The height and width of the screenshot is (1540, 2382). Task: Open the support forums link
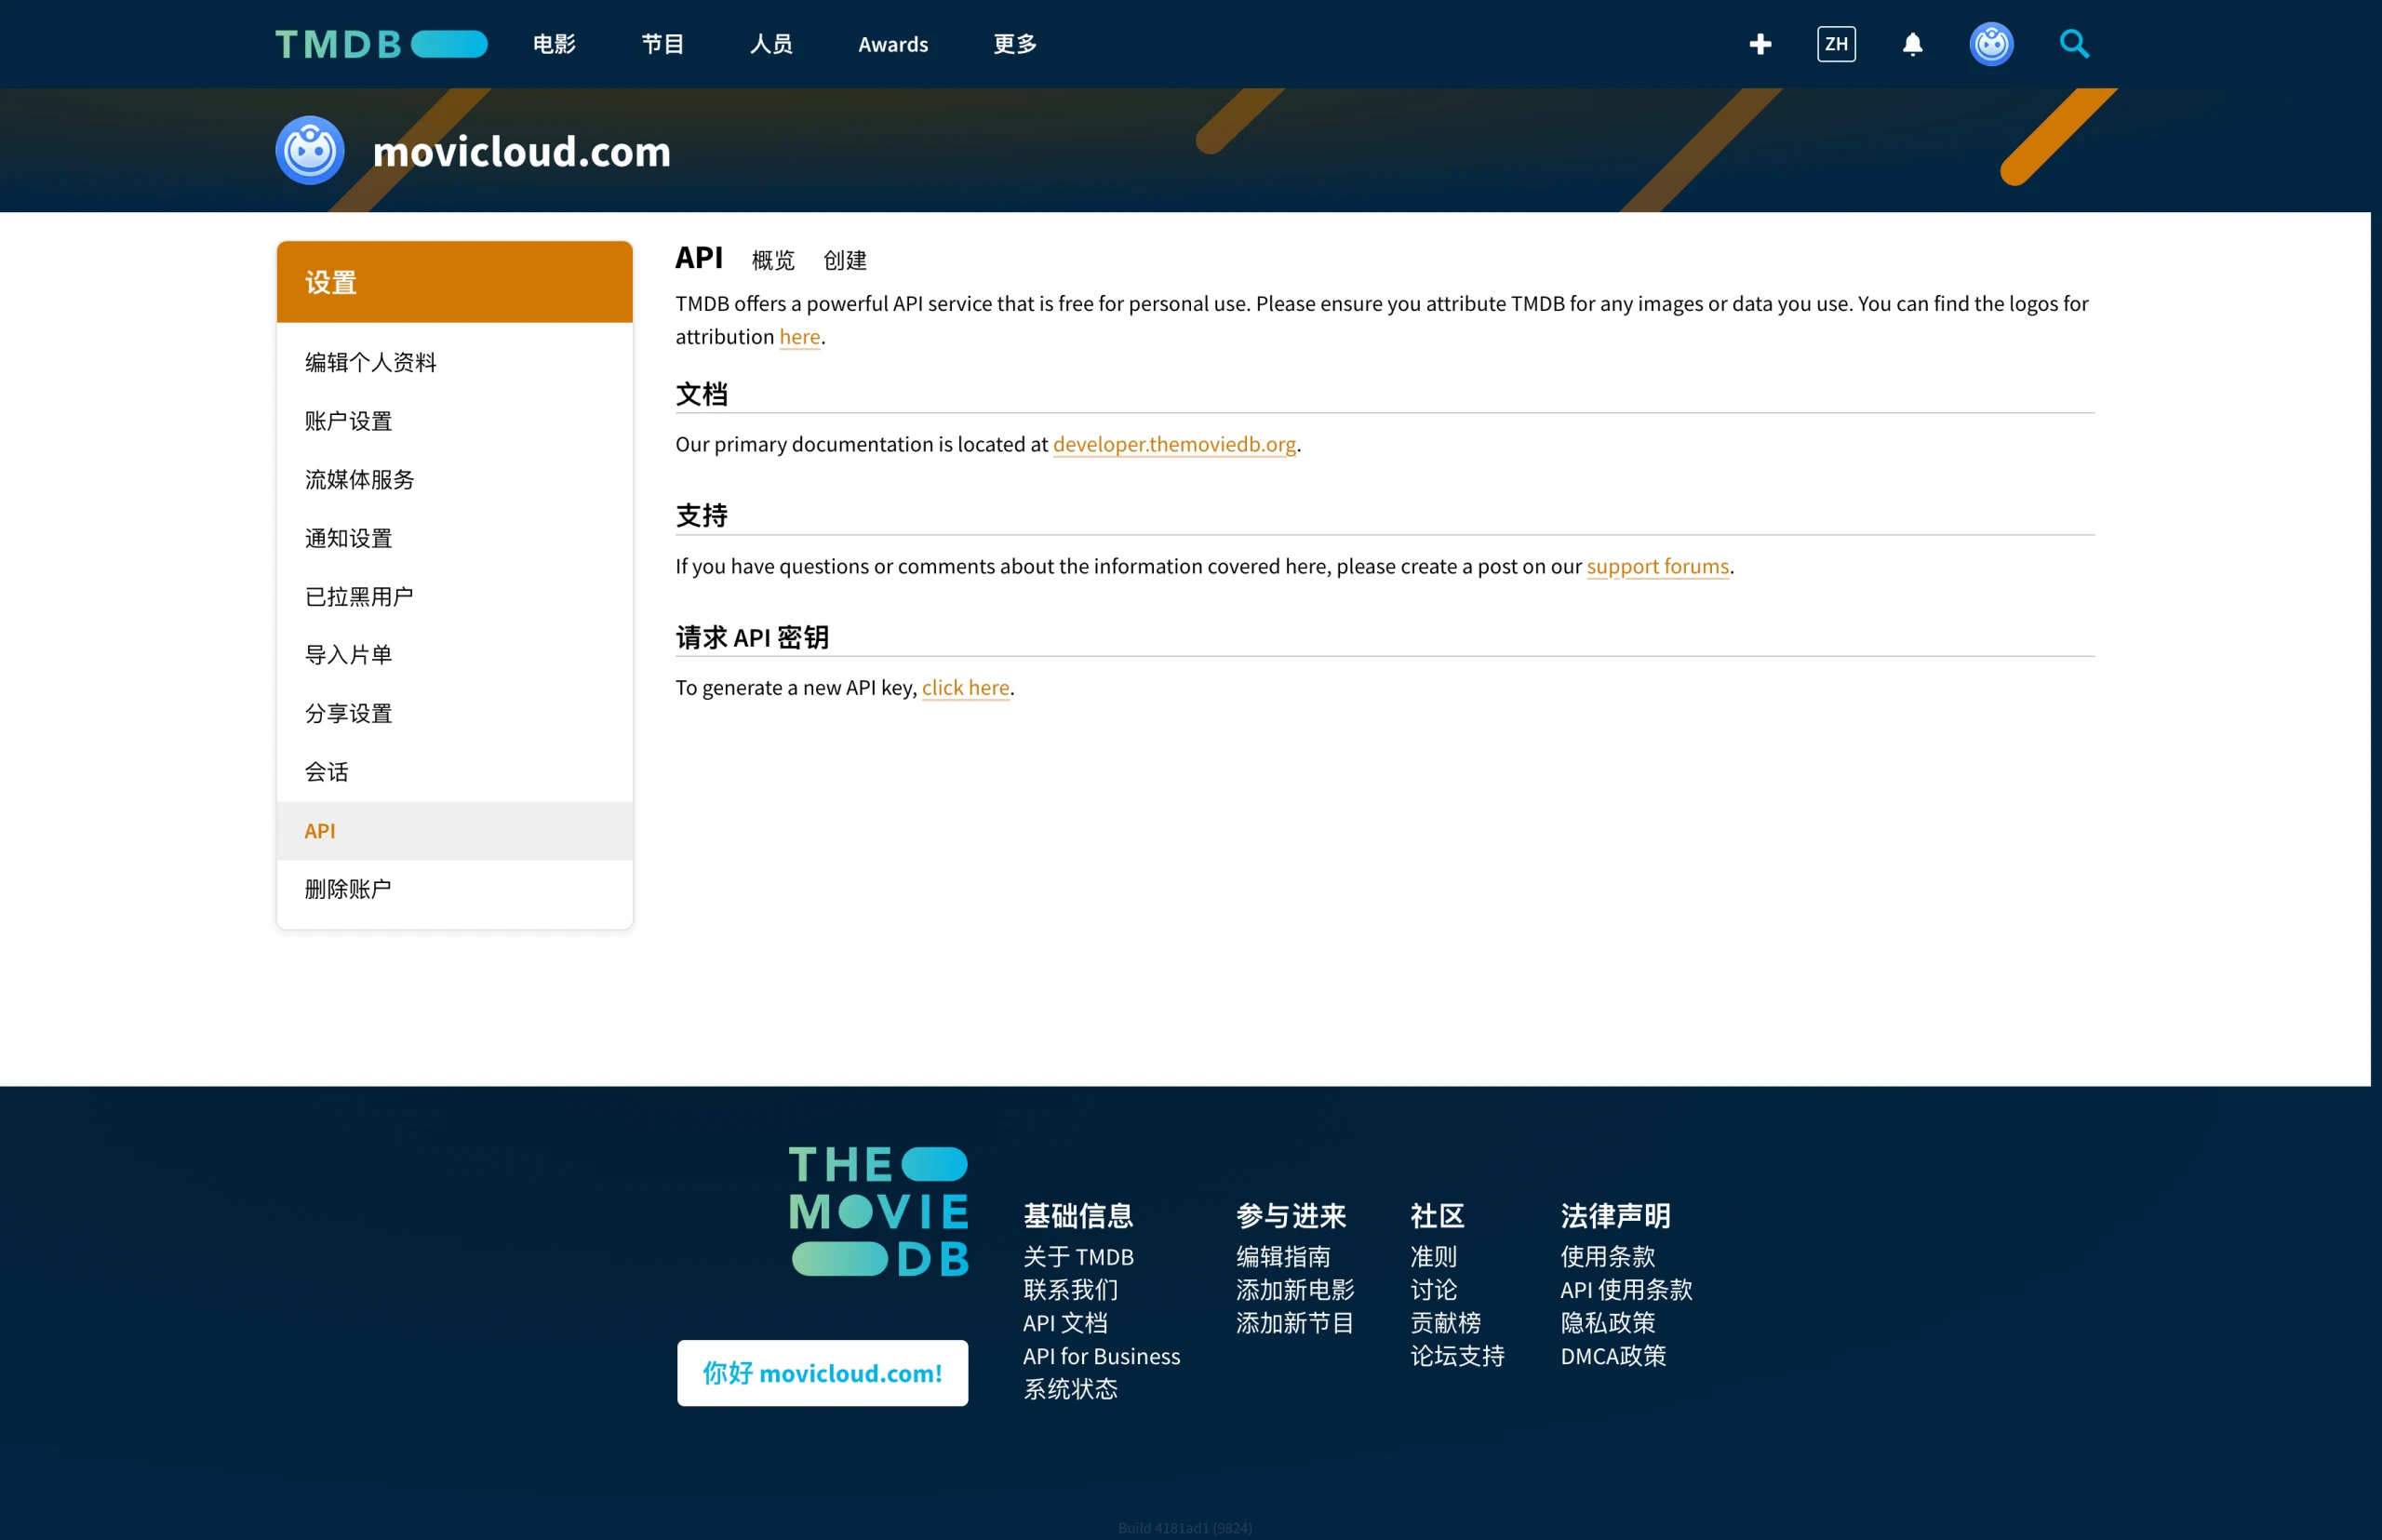[x=1657, y=566]
